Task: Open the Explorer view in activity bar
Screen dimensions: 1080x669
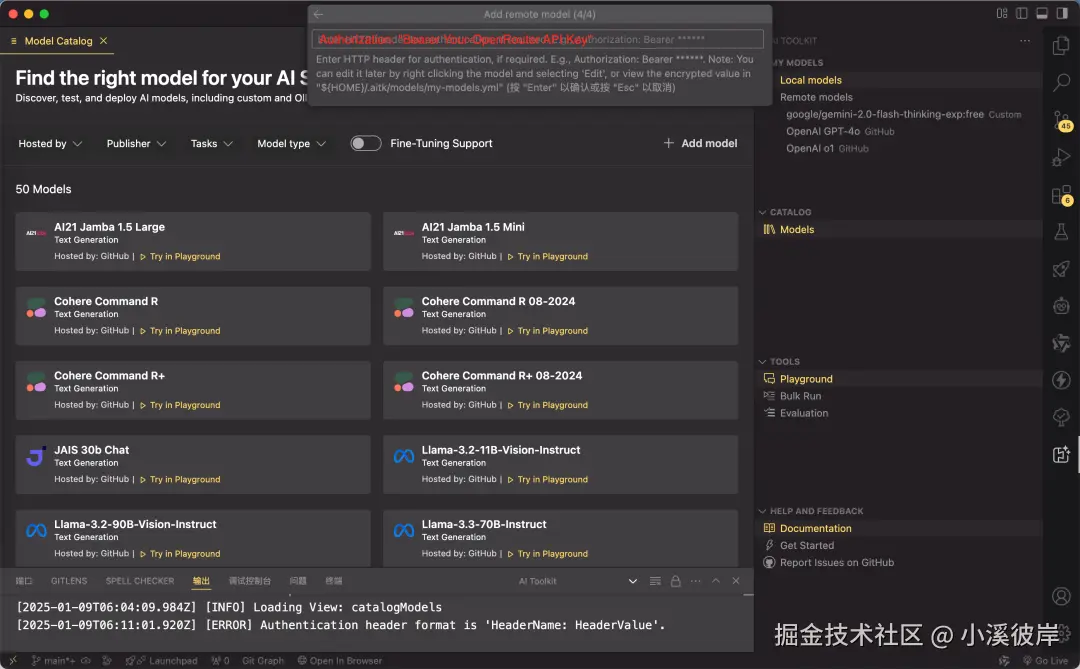Action: point(1061,45)
